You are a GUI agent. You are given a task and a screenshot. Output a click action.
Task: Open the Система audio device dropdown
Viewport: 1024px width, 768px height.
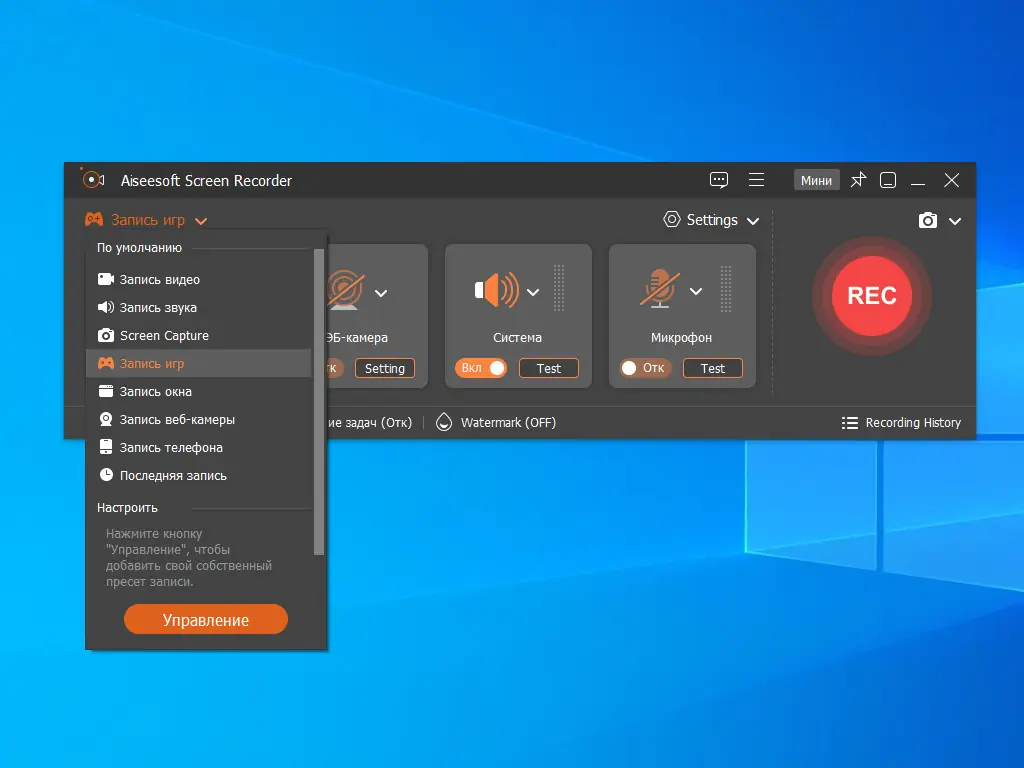coord(533,292)
